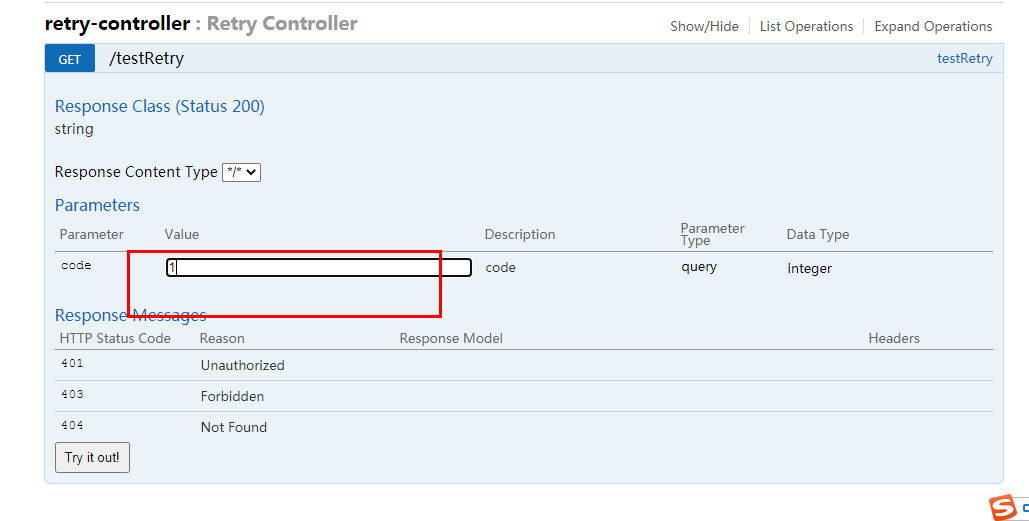Click the Response Messages section heading
Viewport: 1029px width, 521px height.
pyautogui.click(x=130, y=315)
